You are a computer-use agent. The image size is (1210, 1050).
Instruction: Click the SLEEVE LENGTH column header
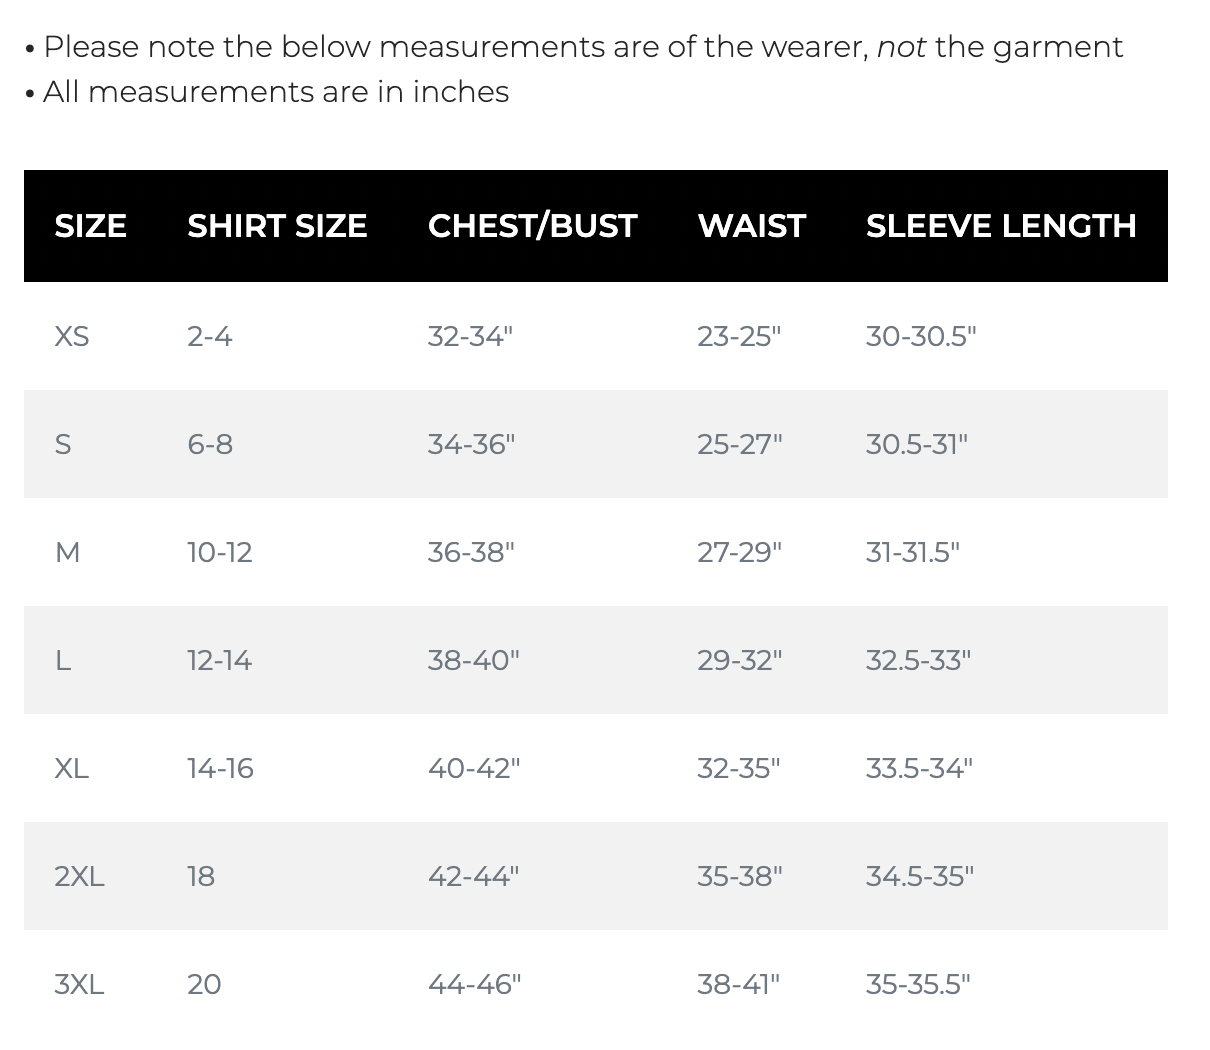(1001, 226)
